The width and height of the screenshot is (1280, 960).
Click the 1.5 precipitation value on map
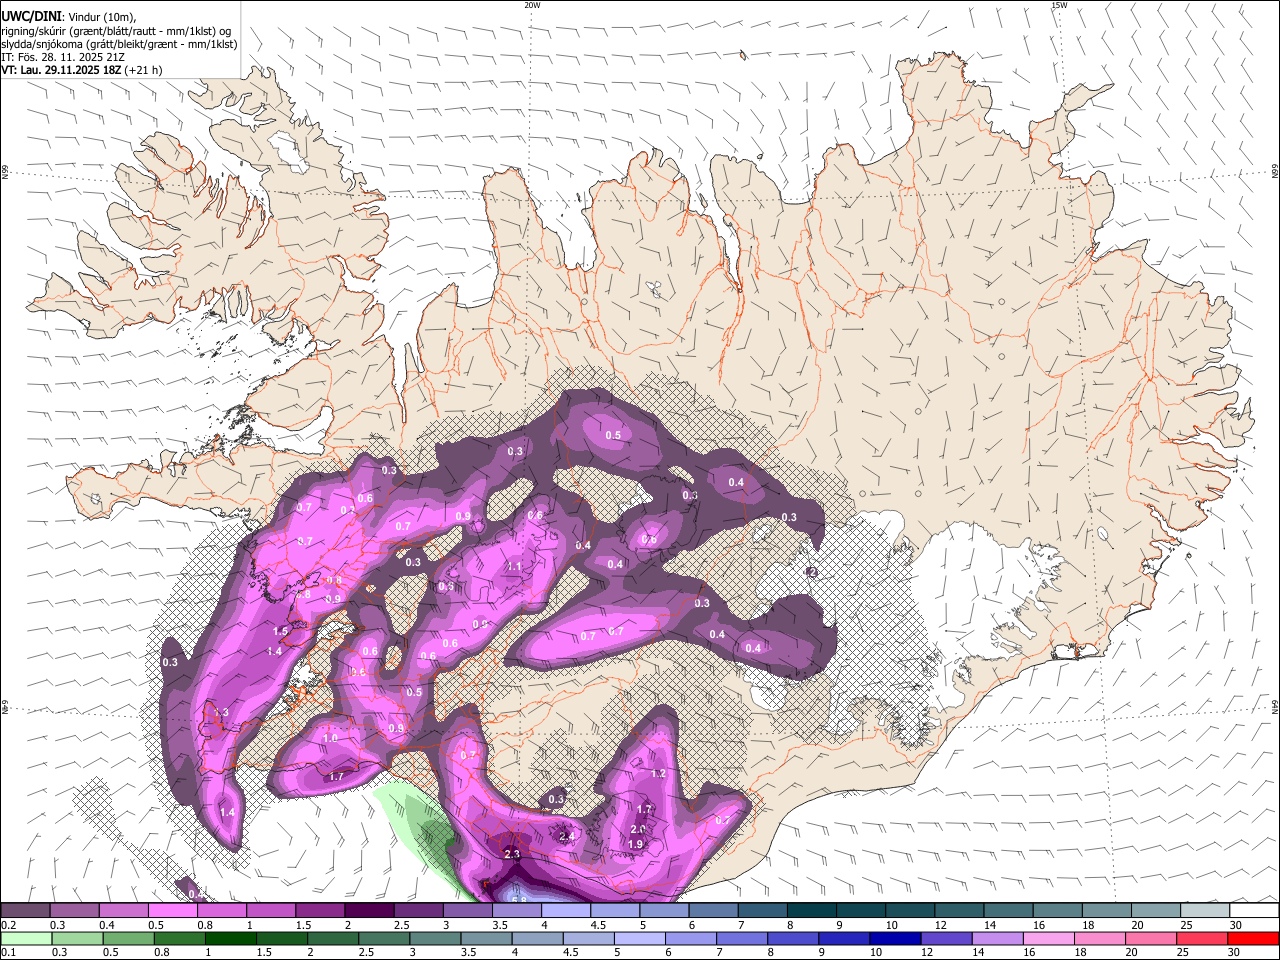pos(281,632)
